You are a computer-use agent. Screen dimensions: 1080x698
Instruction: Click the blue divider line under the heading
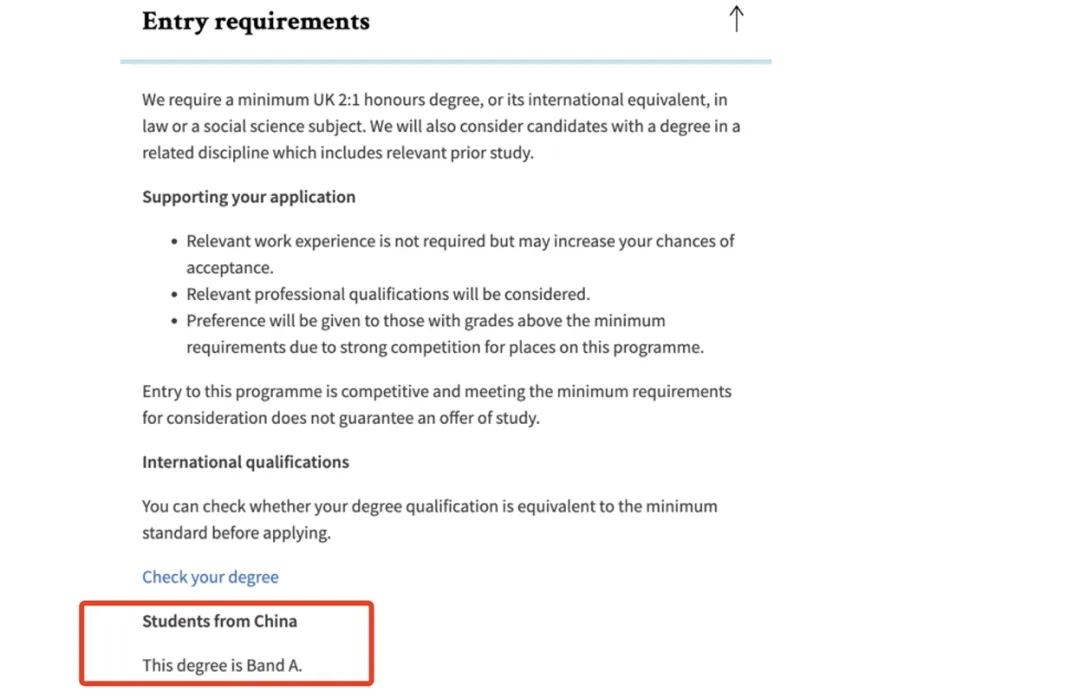coord(446,62)
